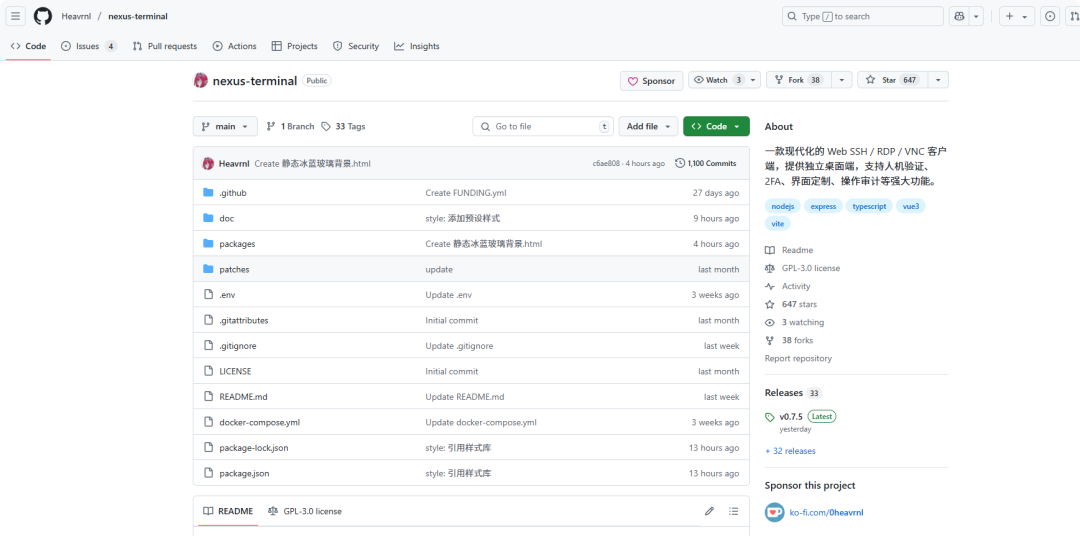Open the 33 Tags link
Screen dimensions: 1080x536
coord(343,127)
